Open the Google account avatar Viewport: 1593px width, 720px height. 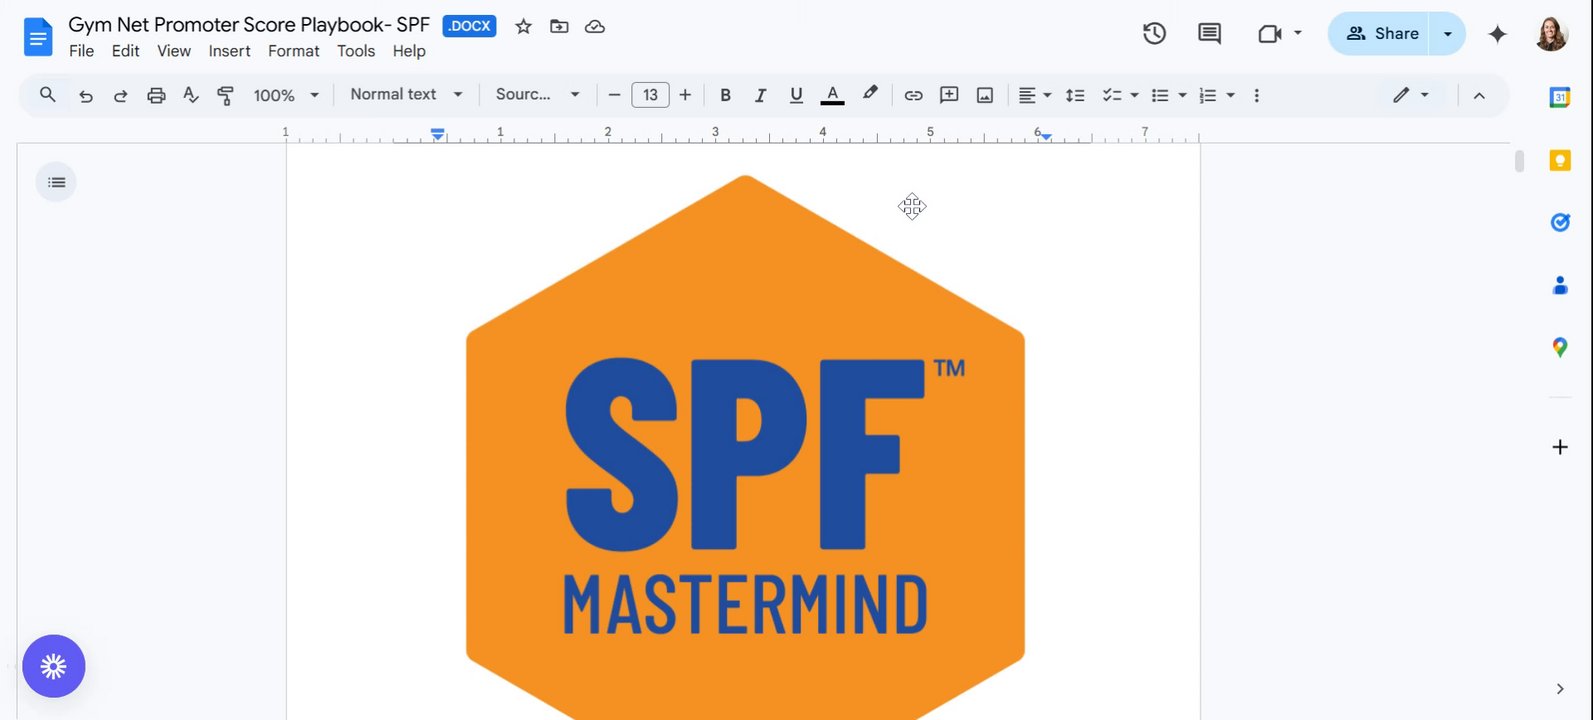pyautogui.click(x=1551, y=34)
